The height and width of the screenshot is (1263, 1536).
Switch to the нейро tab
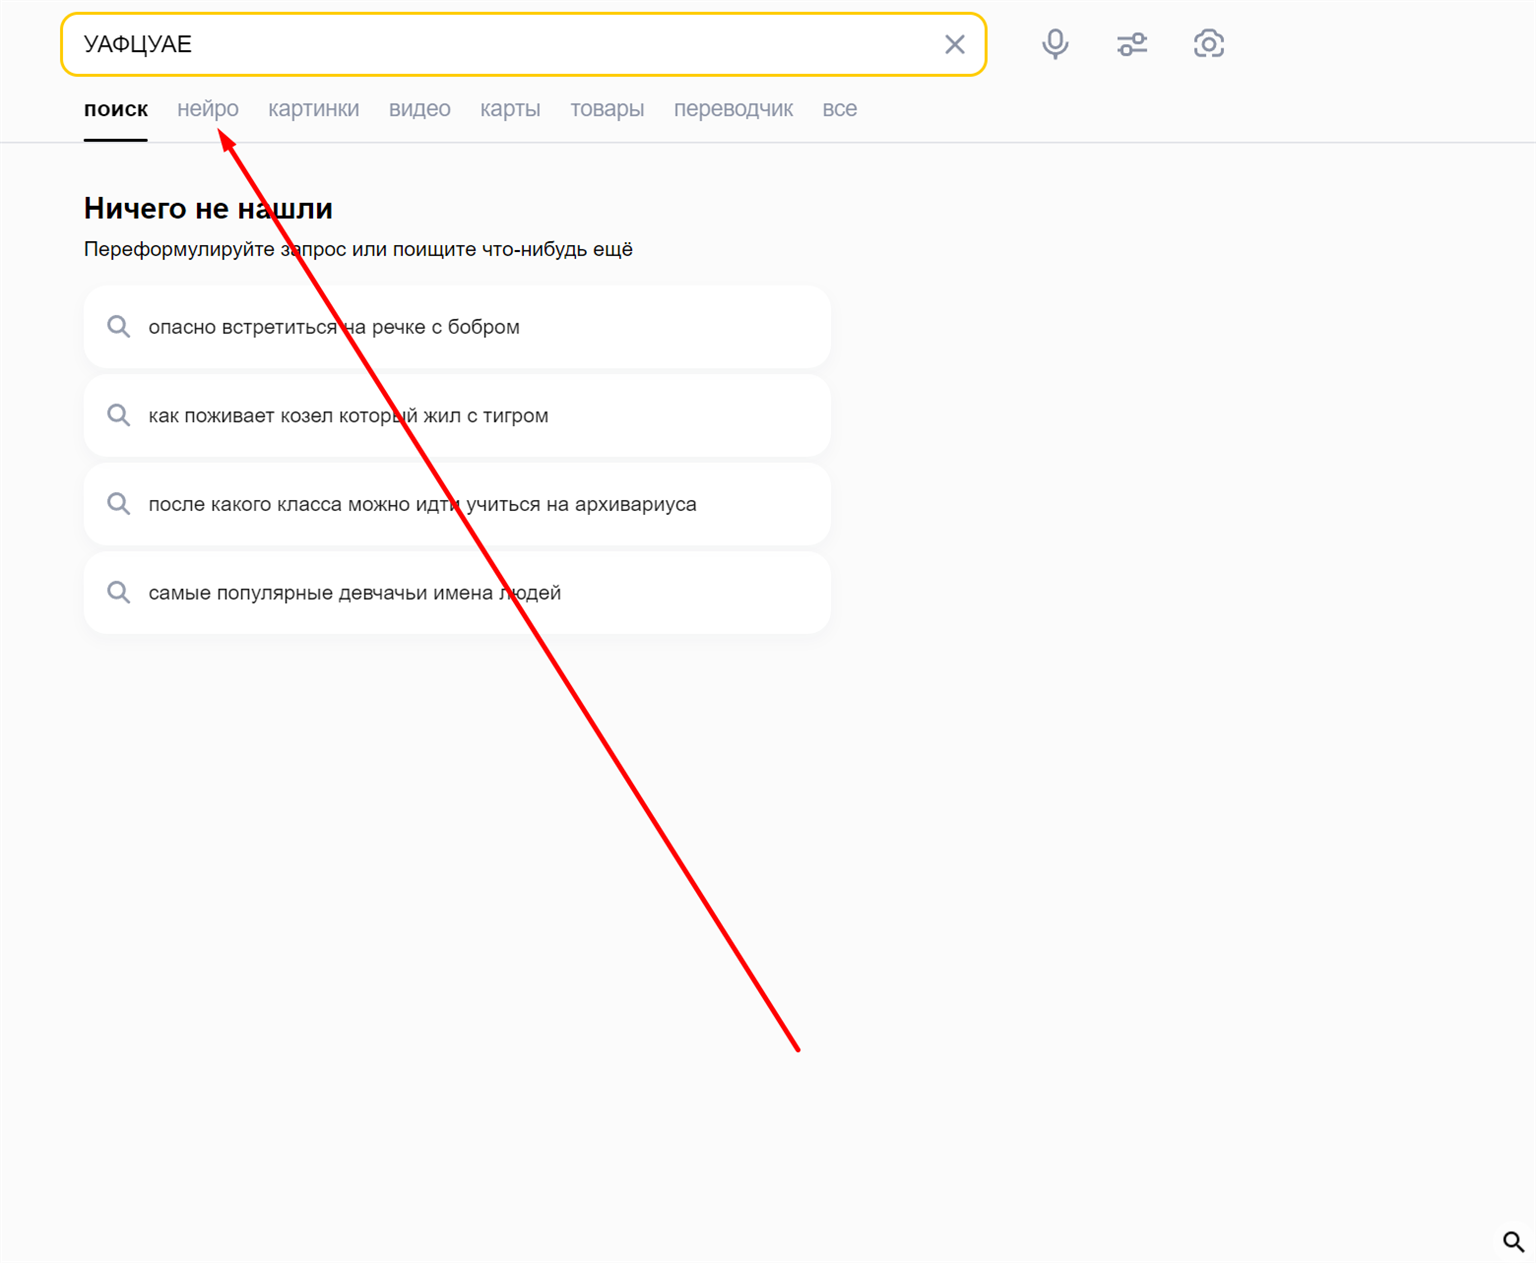point(207,109)
